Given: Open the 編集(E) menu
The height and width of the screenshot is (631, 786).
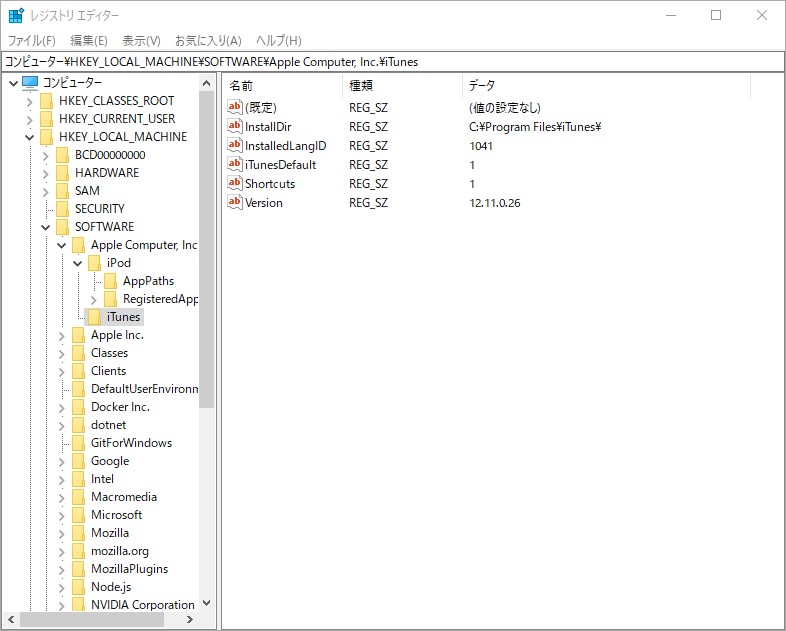Looking at the screenshot, I should (x=89, y=41).
